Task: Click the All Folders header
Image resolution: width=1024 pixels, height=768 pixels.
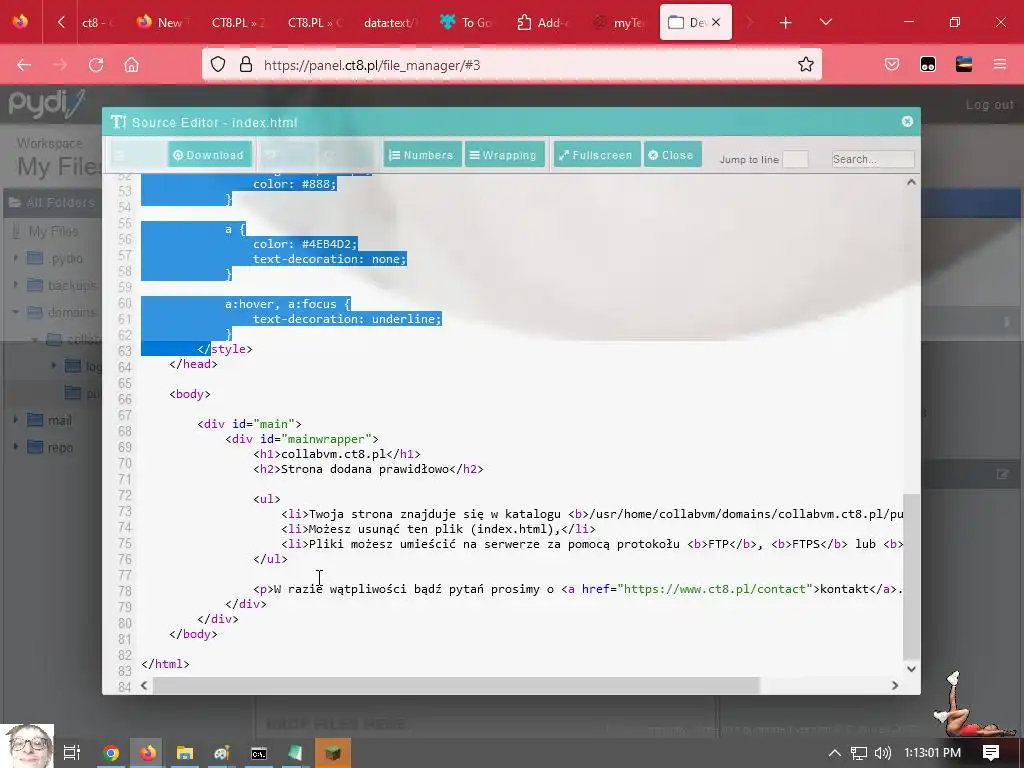Action: click(52, 202)
